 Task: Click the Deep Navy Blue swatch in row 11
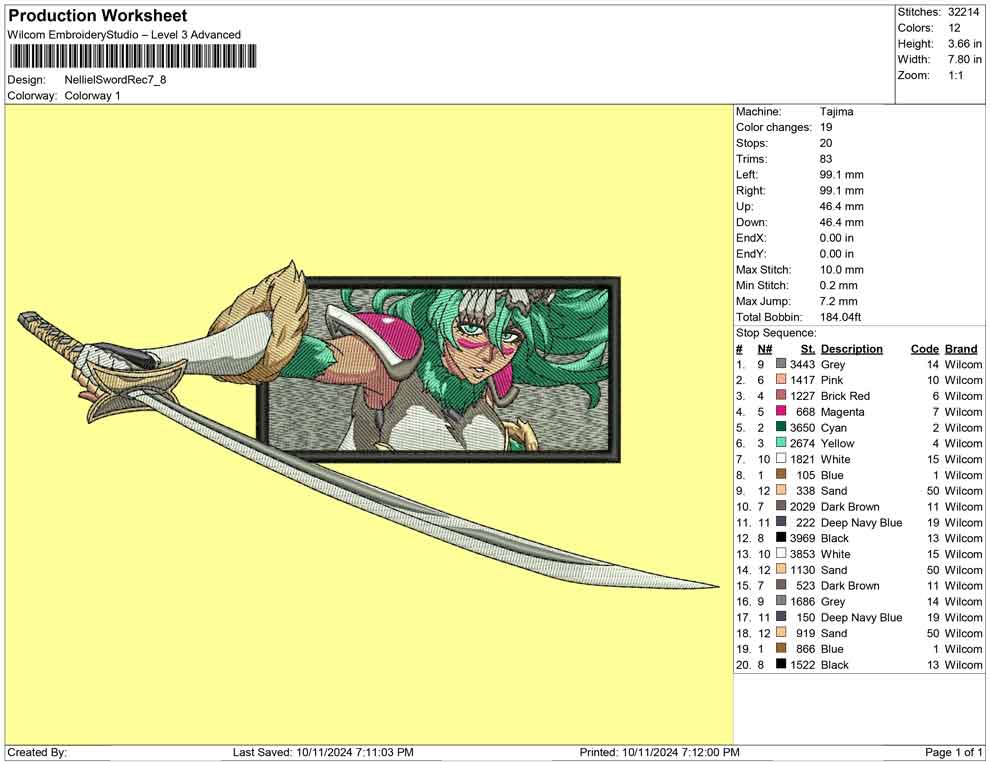781,522
